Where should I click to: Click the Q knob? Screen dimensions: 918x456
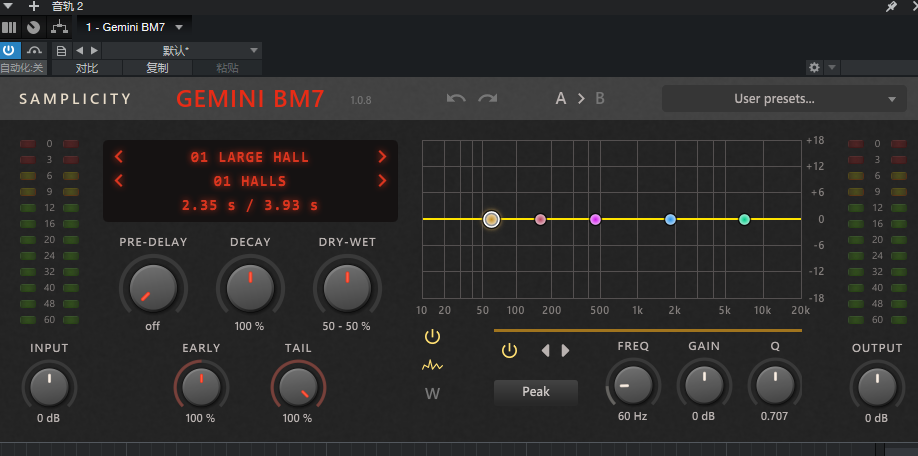pyautogui.click(x=775, y=385)
